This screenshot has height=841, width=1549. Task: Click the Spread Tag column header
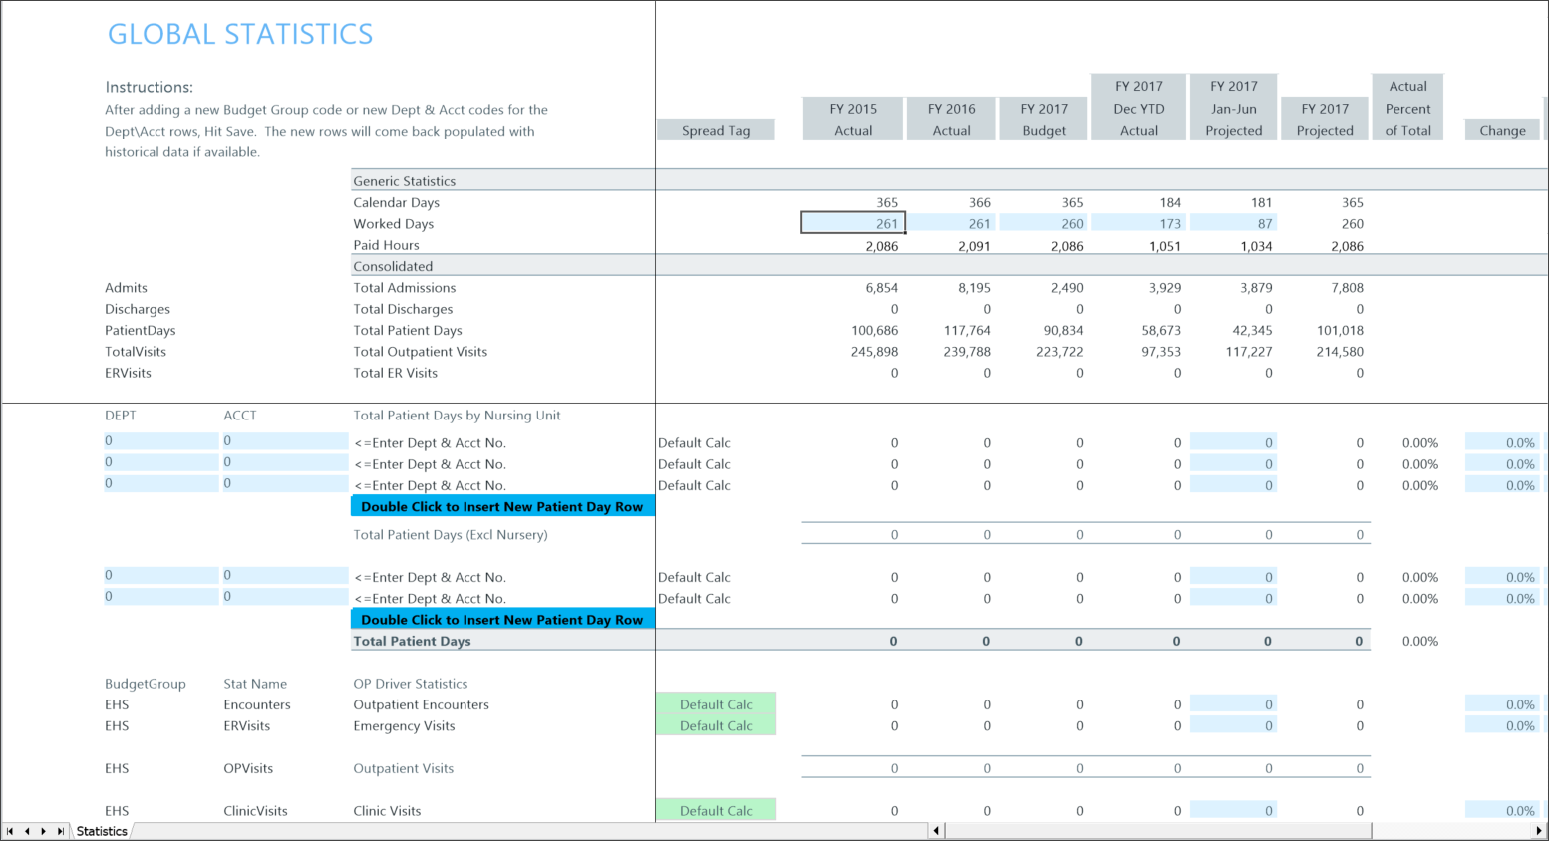point(716,130)
